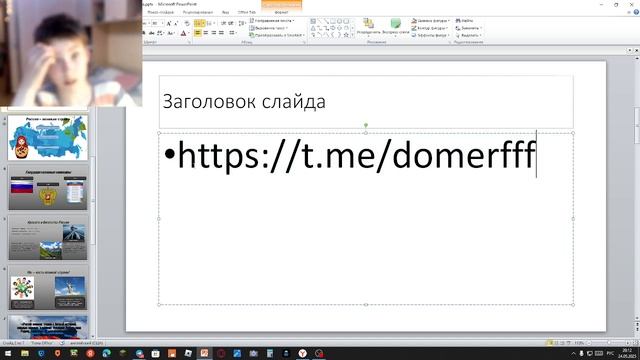Click the Select button in Editing group

[x=469, y=36]
